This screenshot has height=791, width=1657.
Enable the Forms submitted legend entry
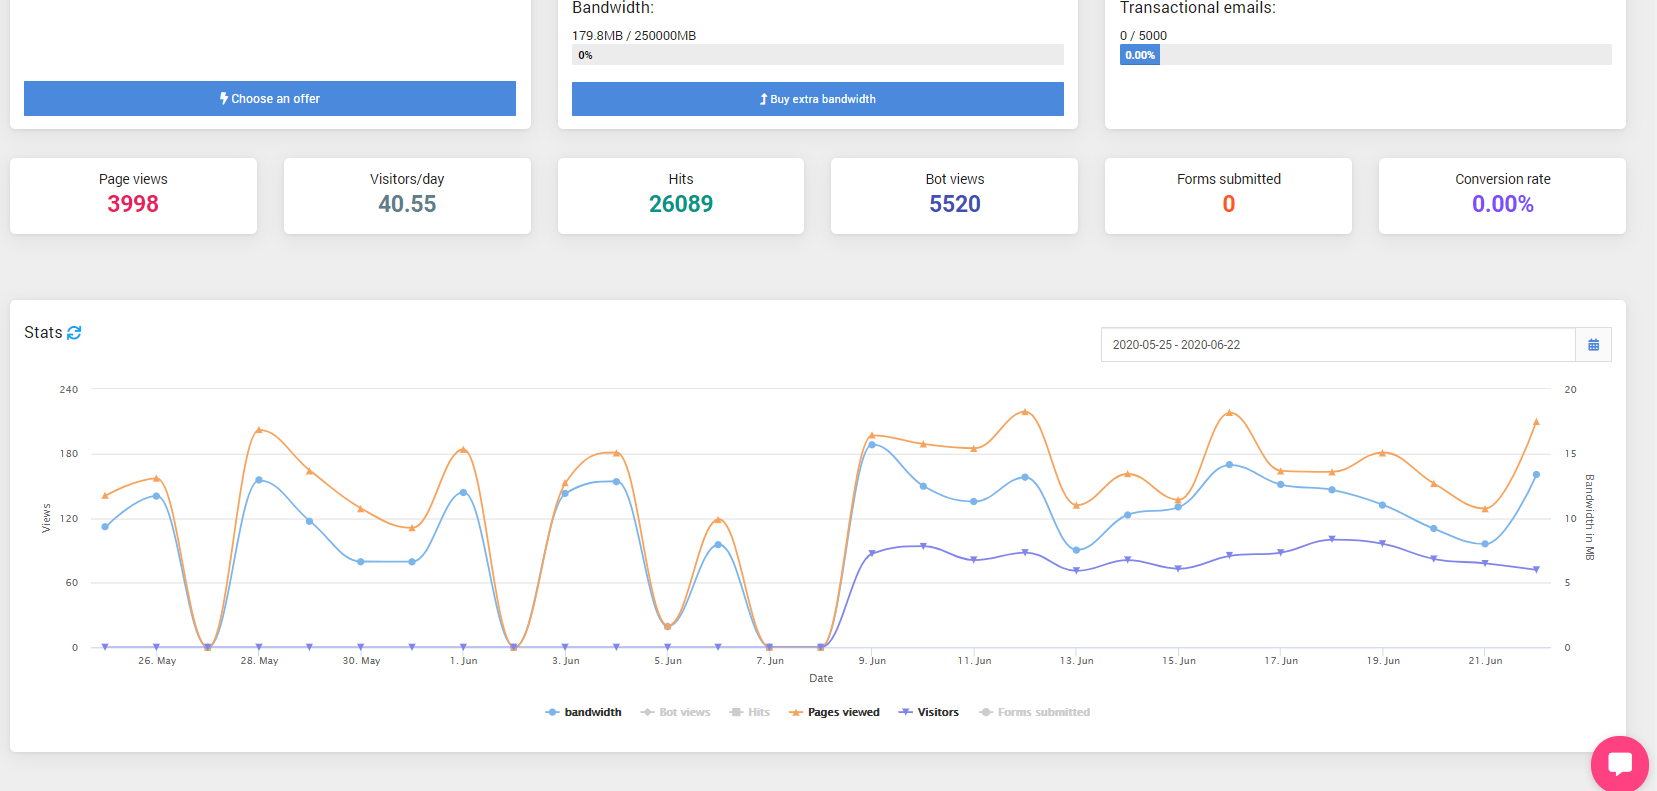(1034, 712)
